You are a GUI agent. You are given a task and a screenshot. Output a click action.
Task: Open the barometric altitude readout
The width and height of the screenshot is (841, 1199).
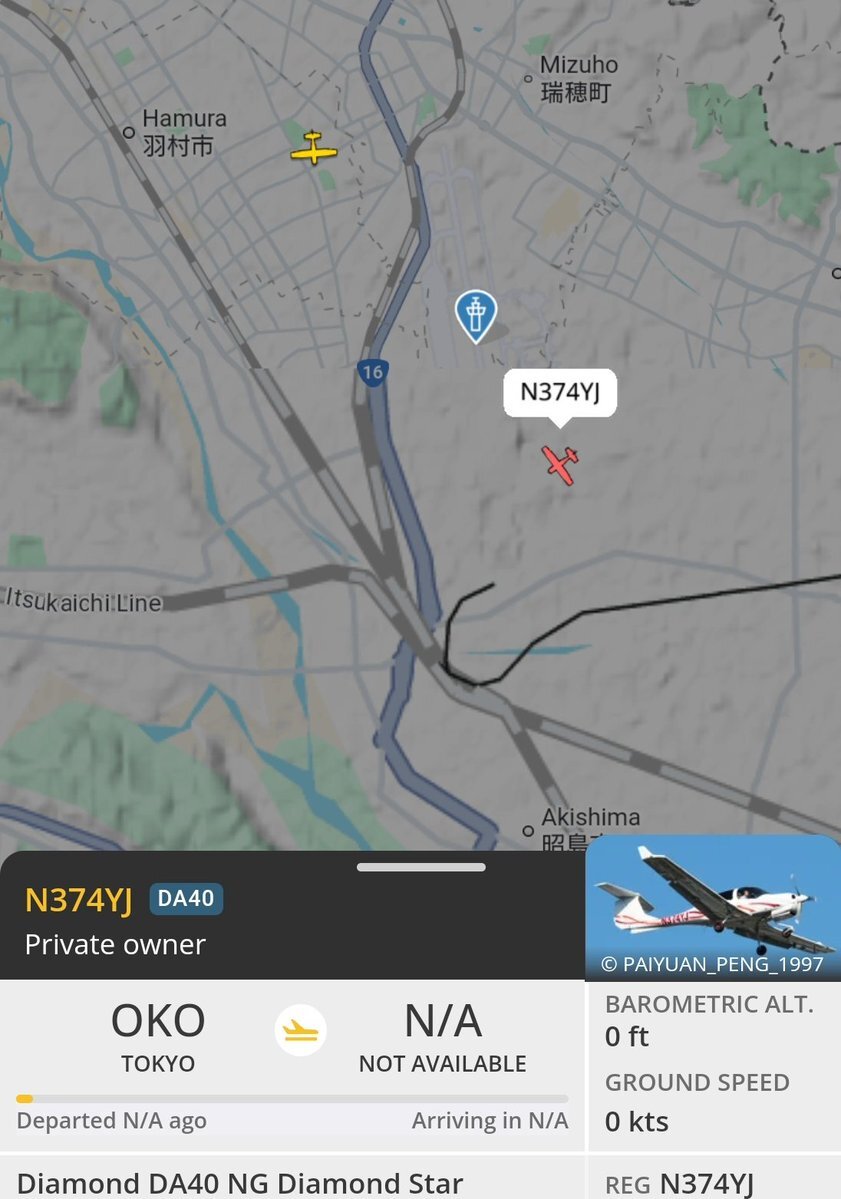[x=709, y=1020]
